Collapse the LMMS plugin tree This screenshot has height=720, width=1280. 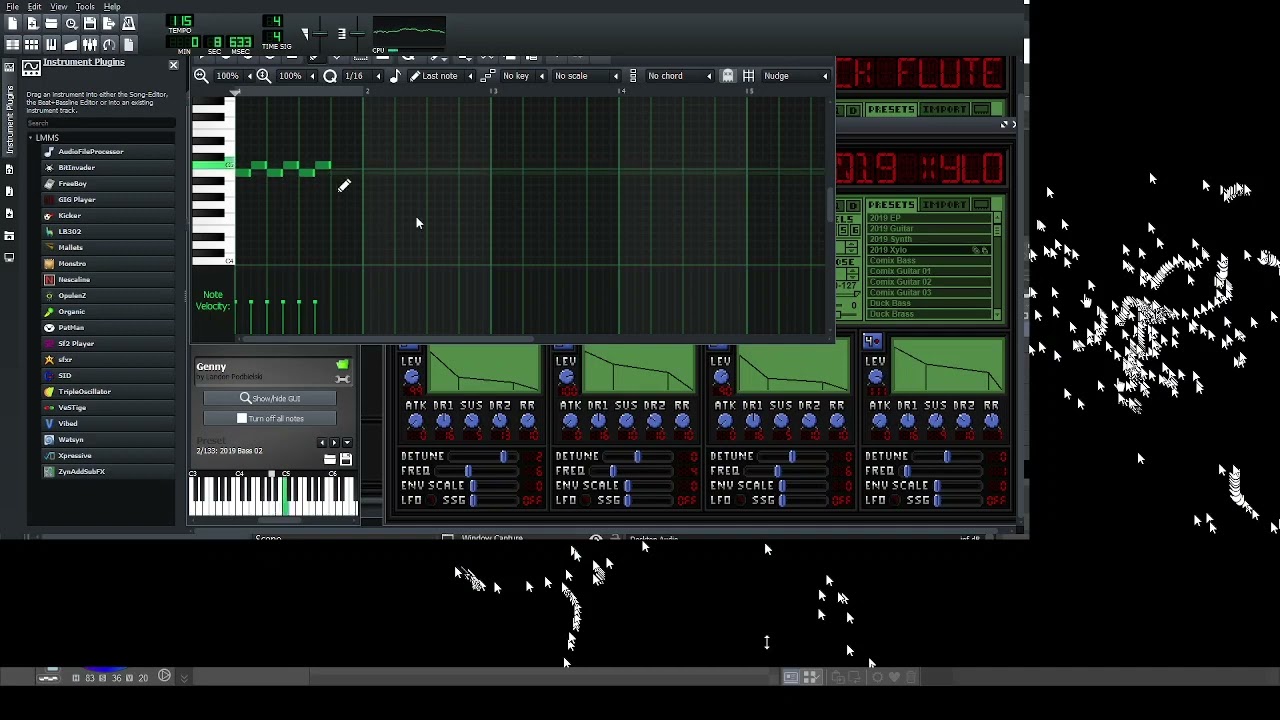click(30, 137)
